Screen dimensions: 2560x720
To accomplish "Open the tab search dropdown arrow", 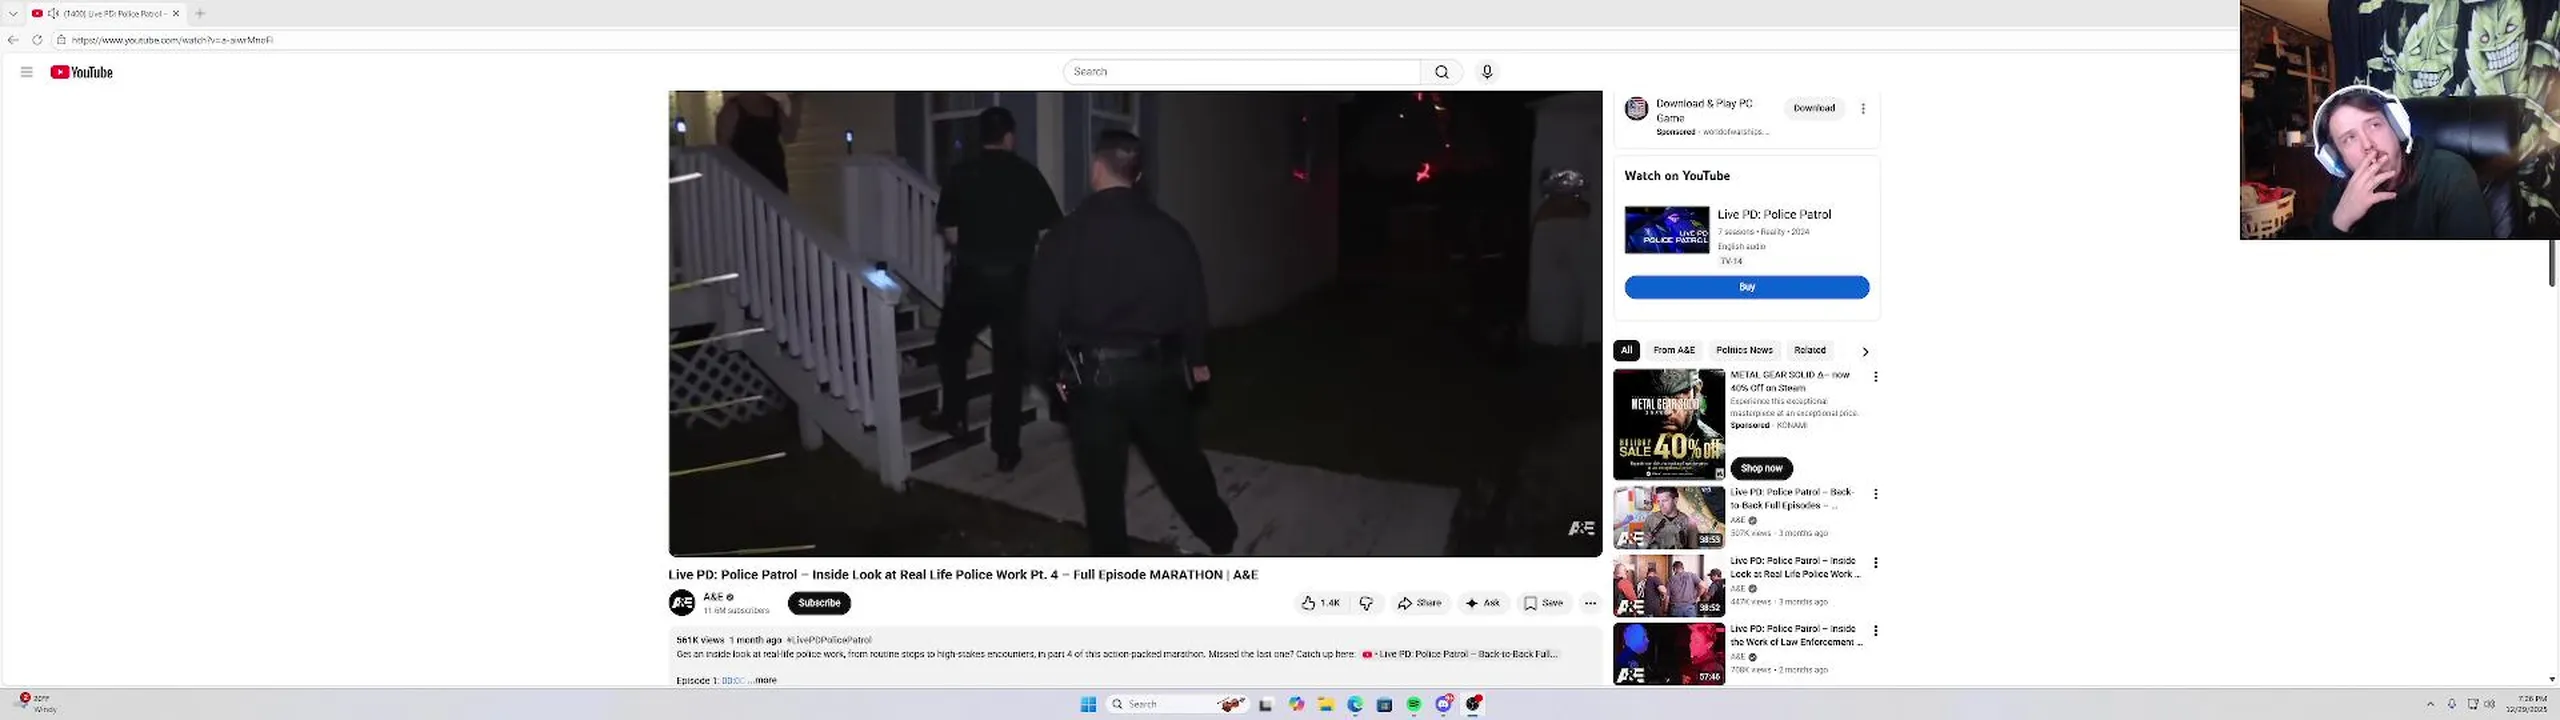I will (x=13, y=13).
